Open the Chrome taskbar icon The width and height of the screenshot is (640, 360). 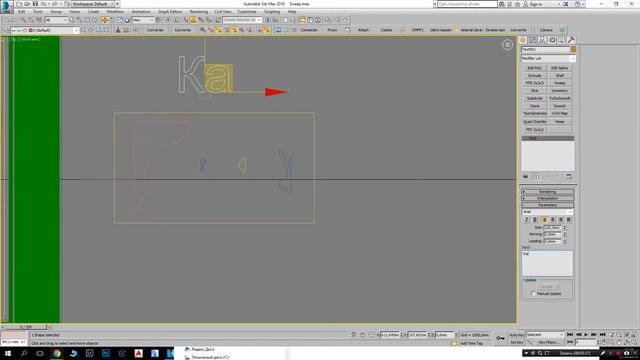click(57, 353)
